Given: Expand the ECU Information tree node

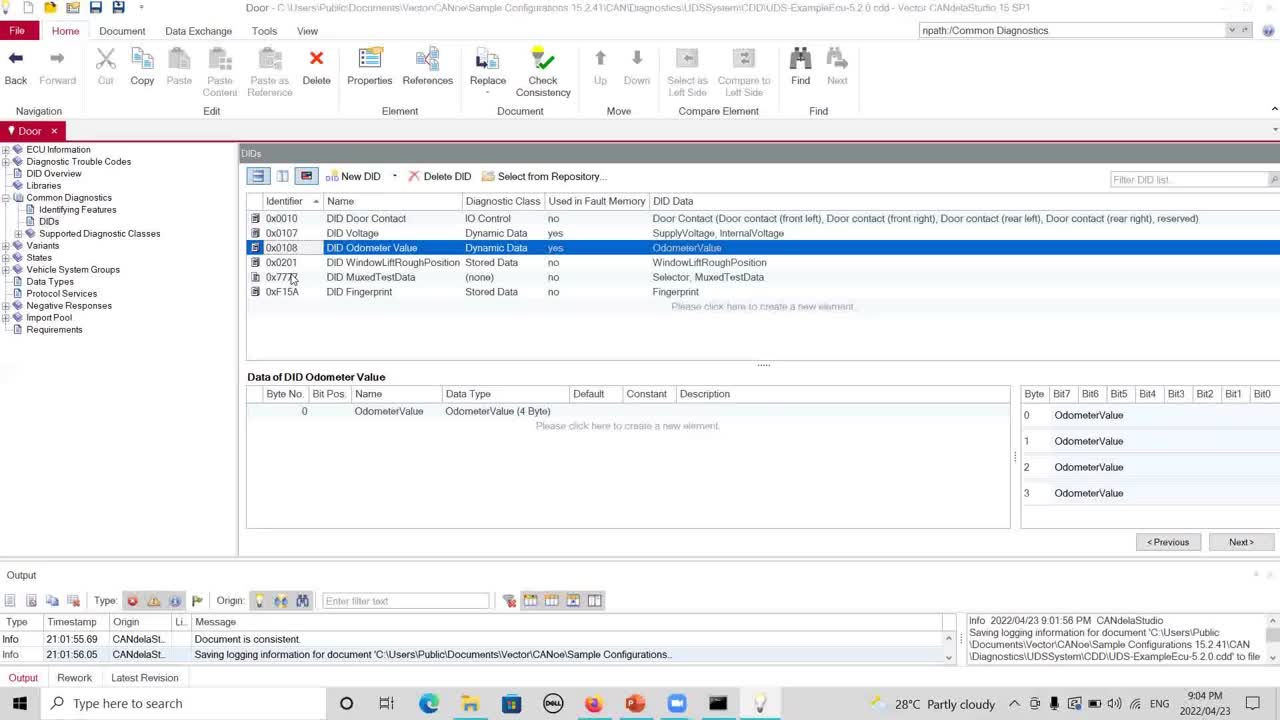Looking at the screenshot, I should [6, 150].
